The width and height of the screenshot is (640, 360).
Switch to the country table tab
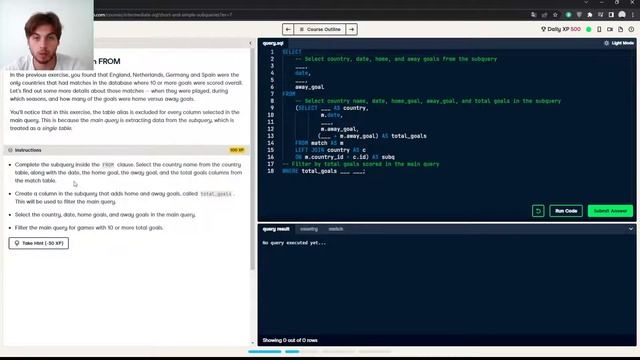[309, 229]
